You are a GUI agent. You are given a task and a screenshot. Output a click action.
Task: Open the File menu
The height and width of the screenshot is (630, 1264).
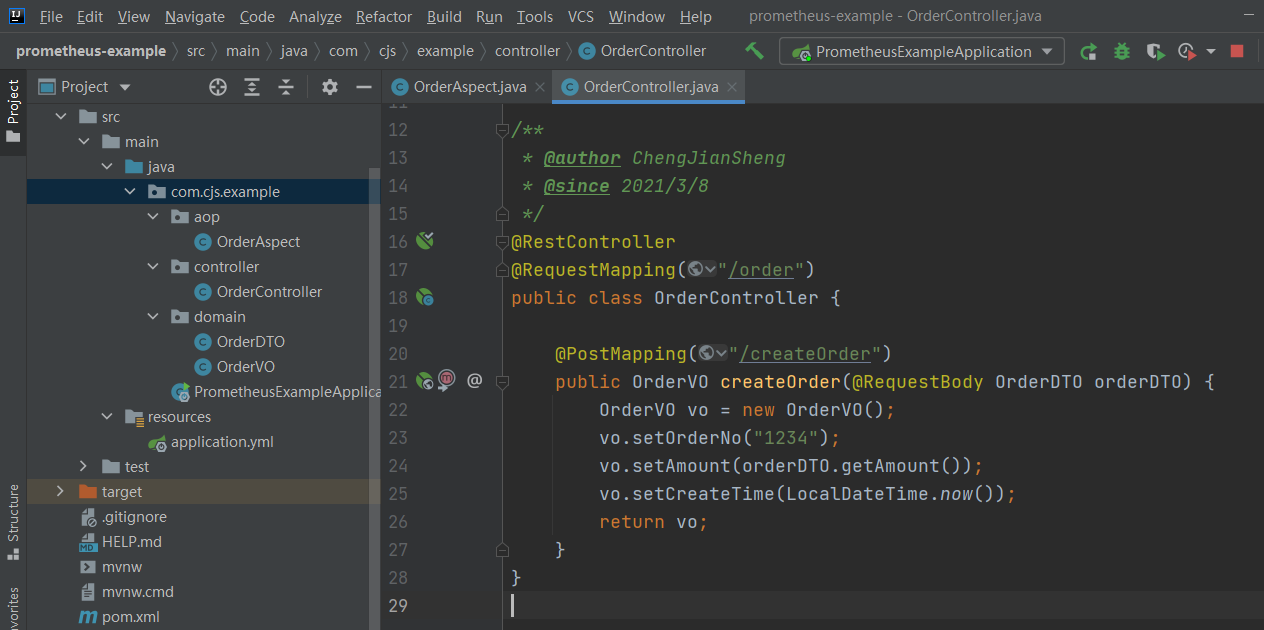51,17
